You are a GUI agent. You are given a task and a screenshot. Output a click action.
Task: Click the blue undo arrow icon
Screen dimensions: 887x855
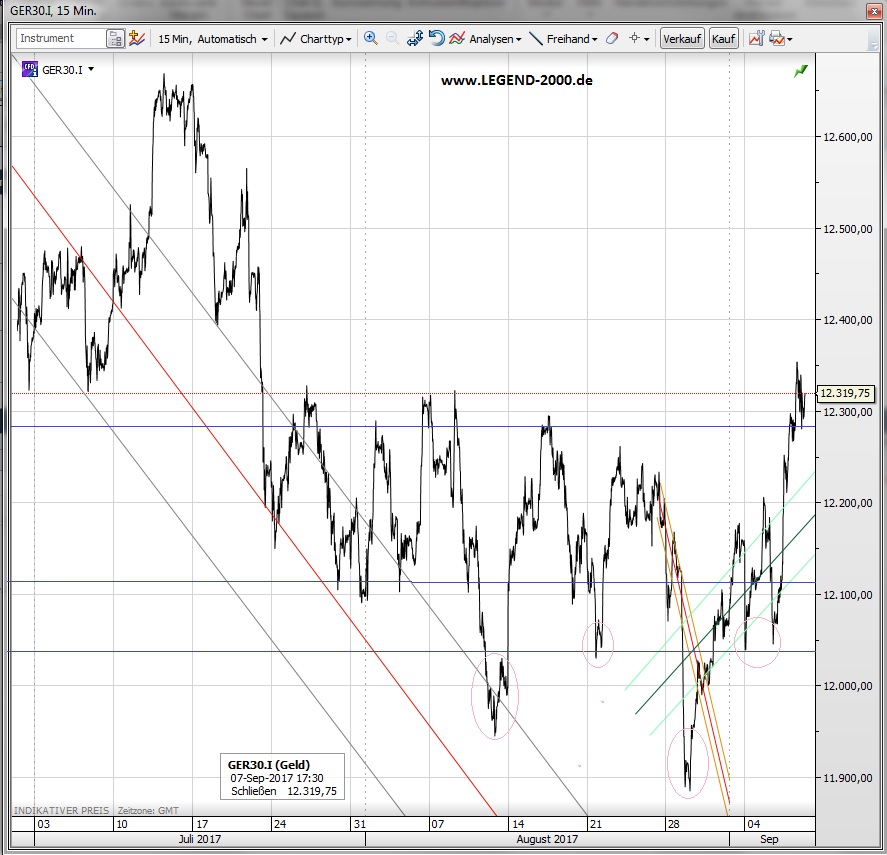click(x=436, y=39)
